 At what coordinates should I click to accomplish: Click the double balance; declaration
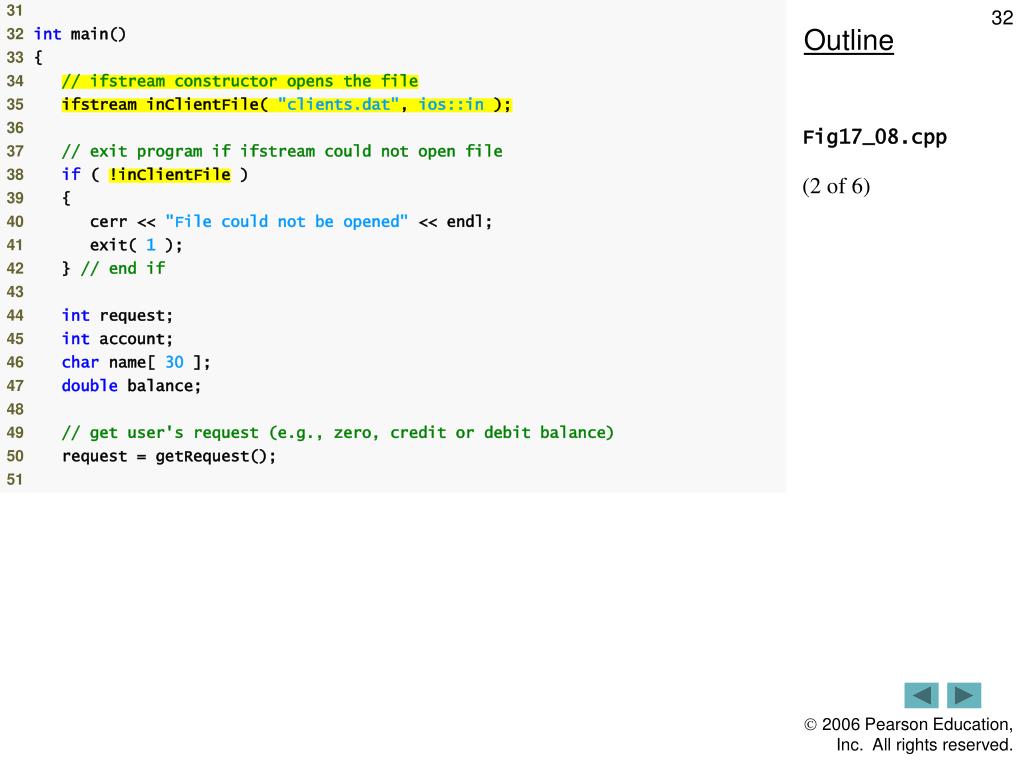click(131, 386)
